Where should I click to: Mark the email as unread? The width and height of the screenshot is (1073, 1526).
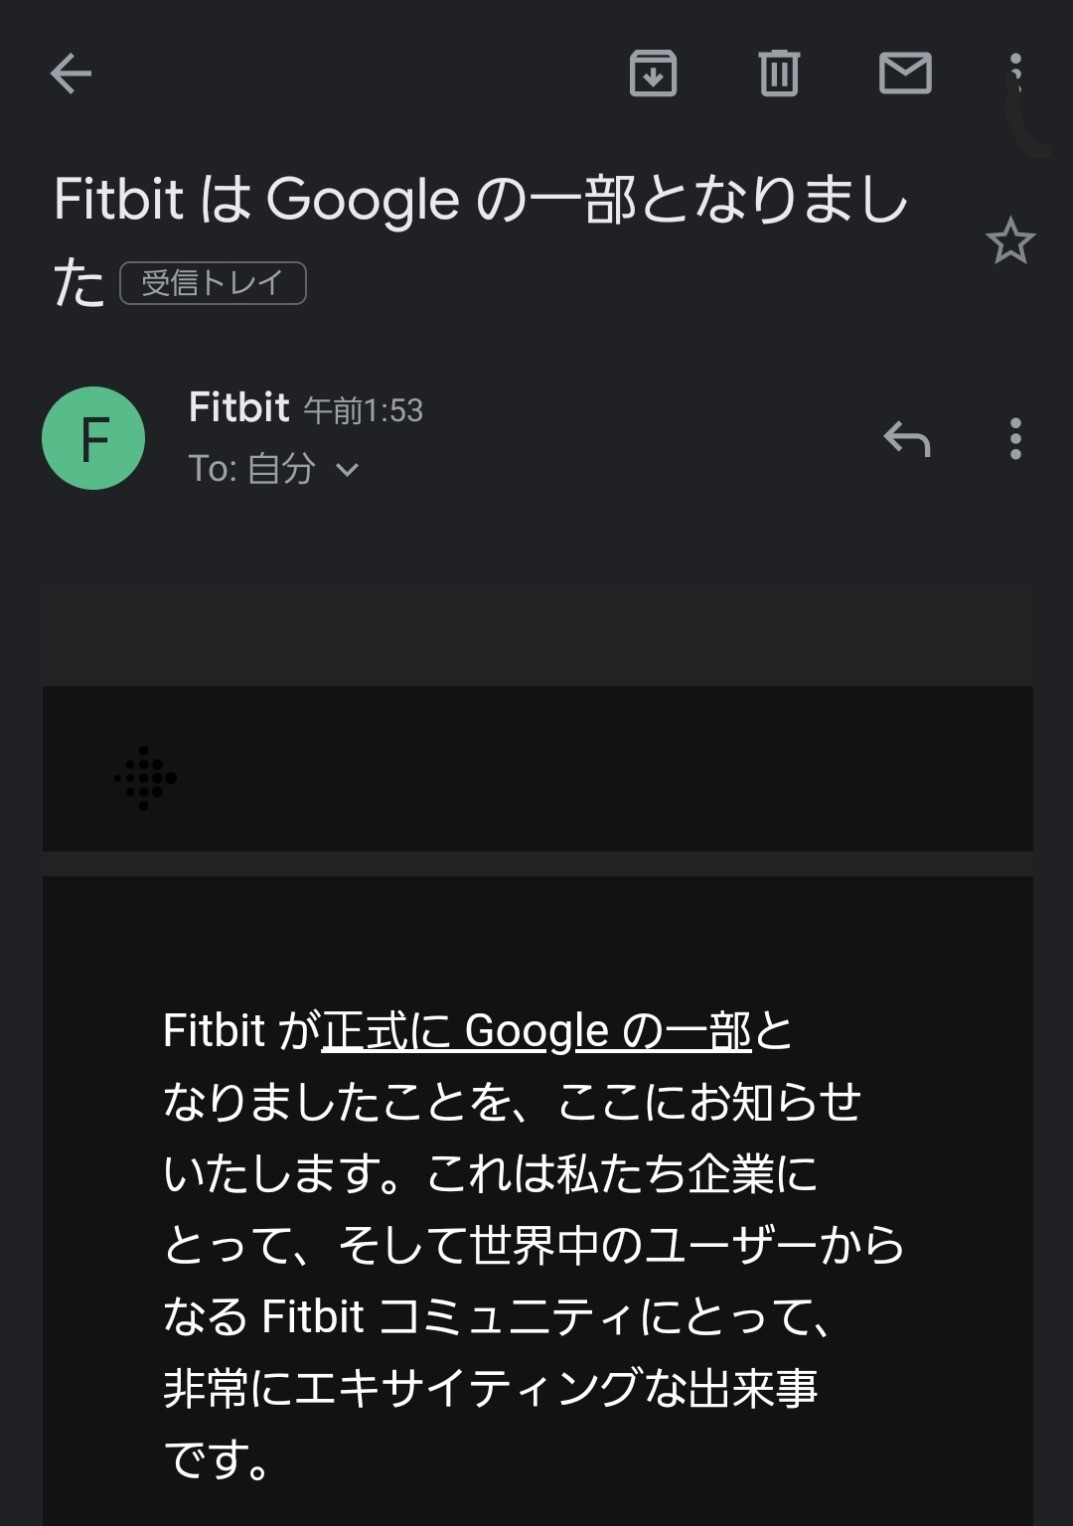point(905,73)
